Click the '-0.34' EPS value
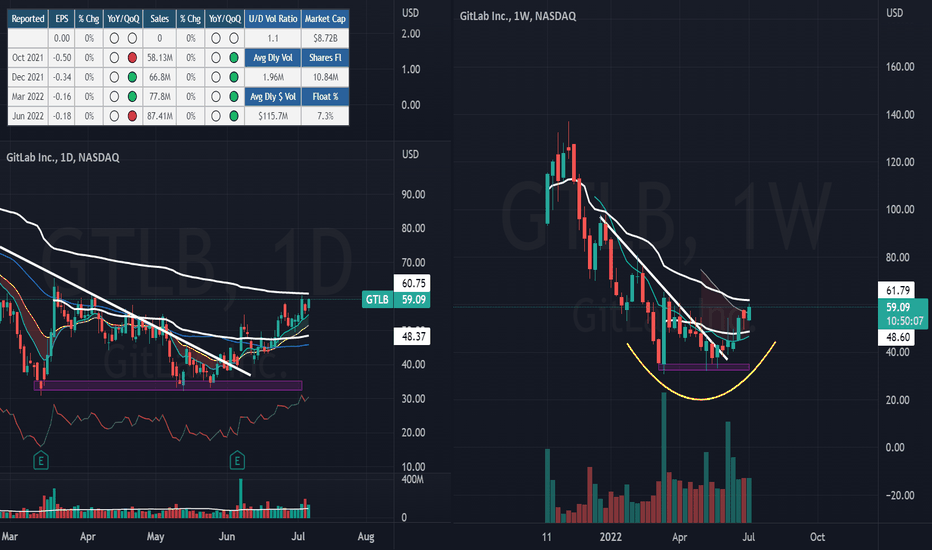 coord(62,77)
